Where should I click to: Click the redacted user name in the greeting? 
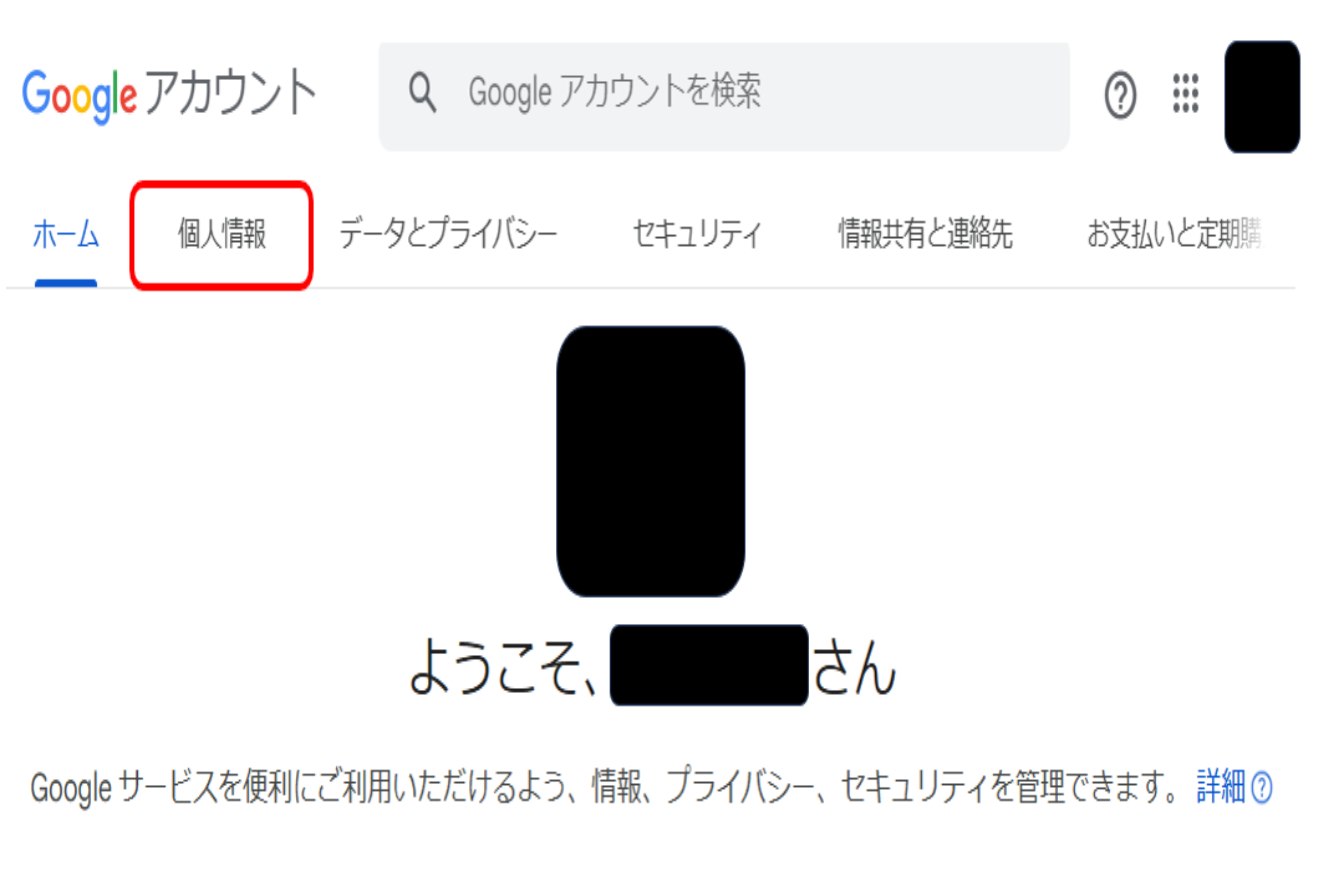pos(708,665)
